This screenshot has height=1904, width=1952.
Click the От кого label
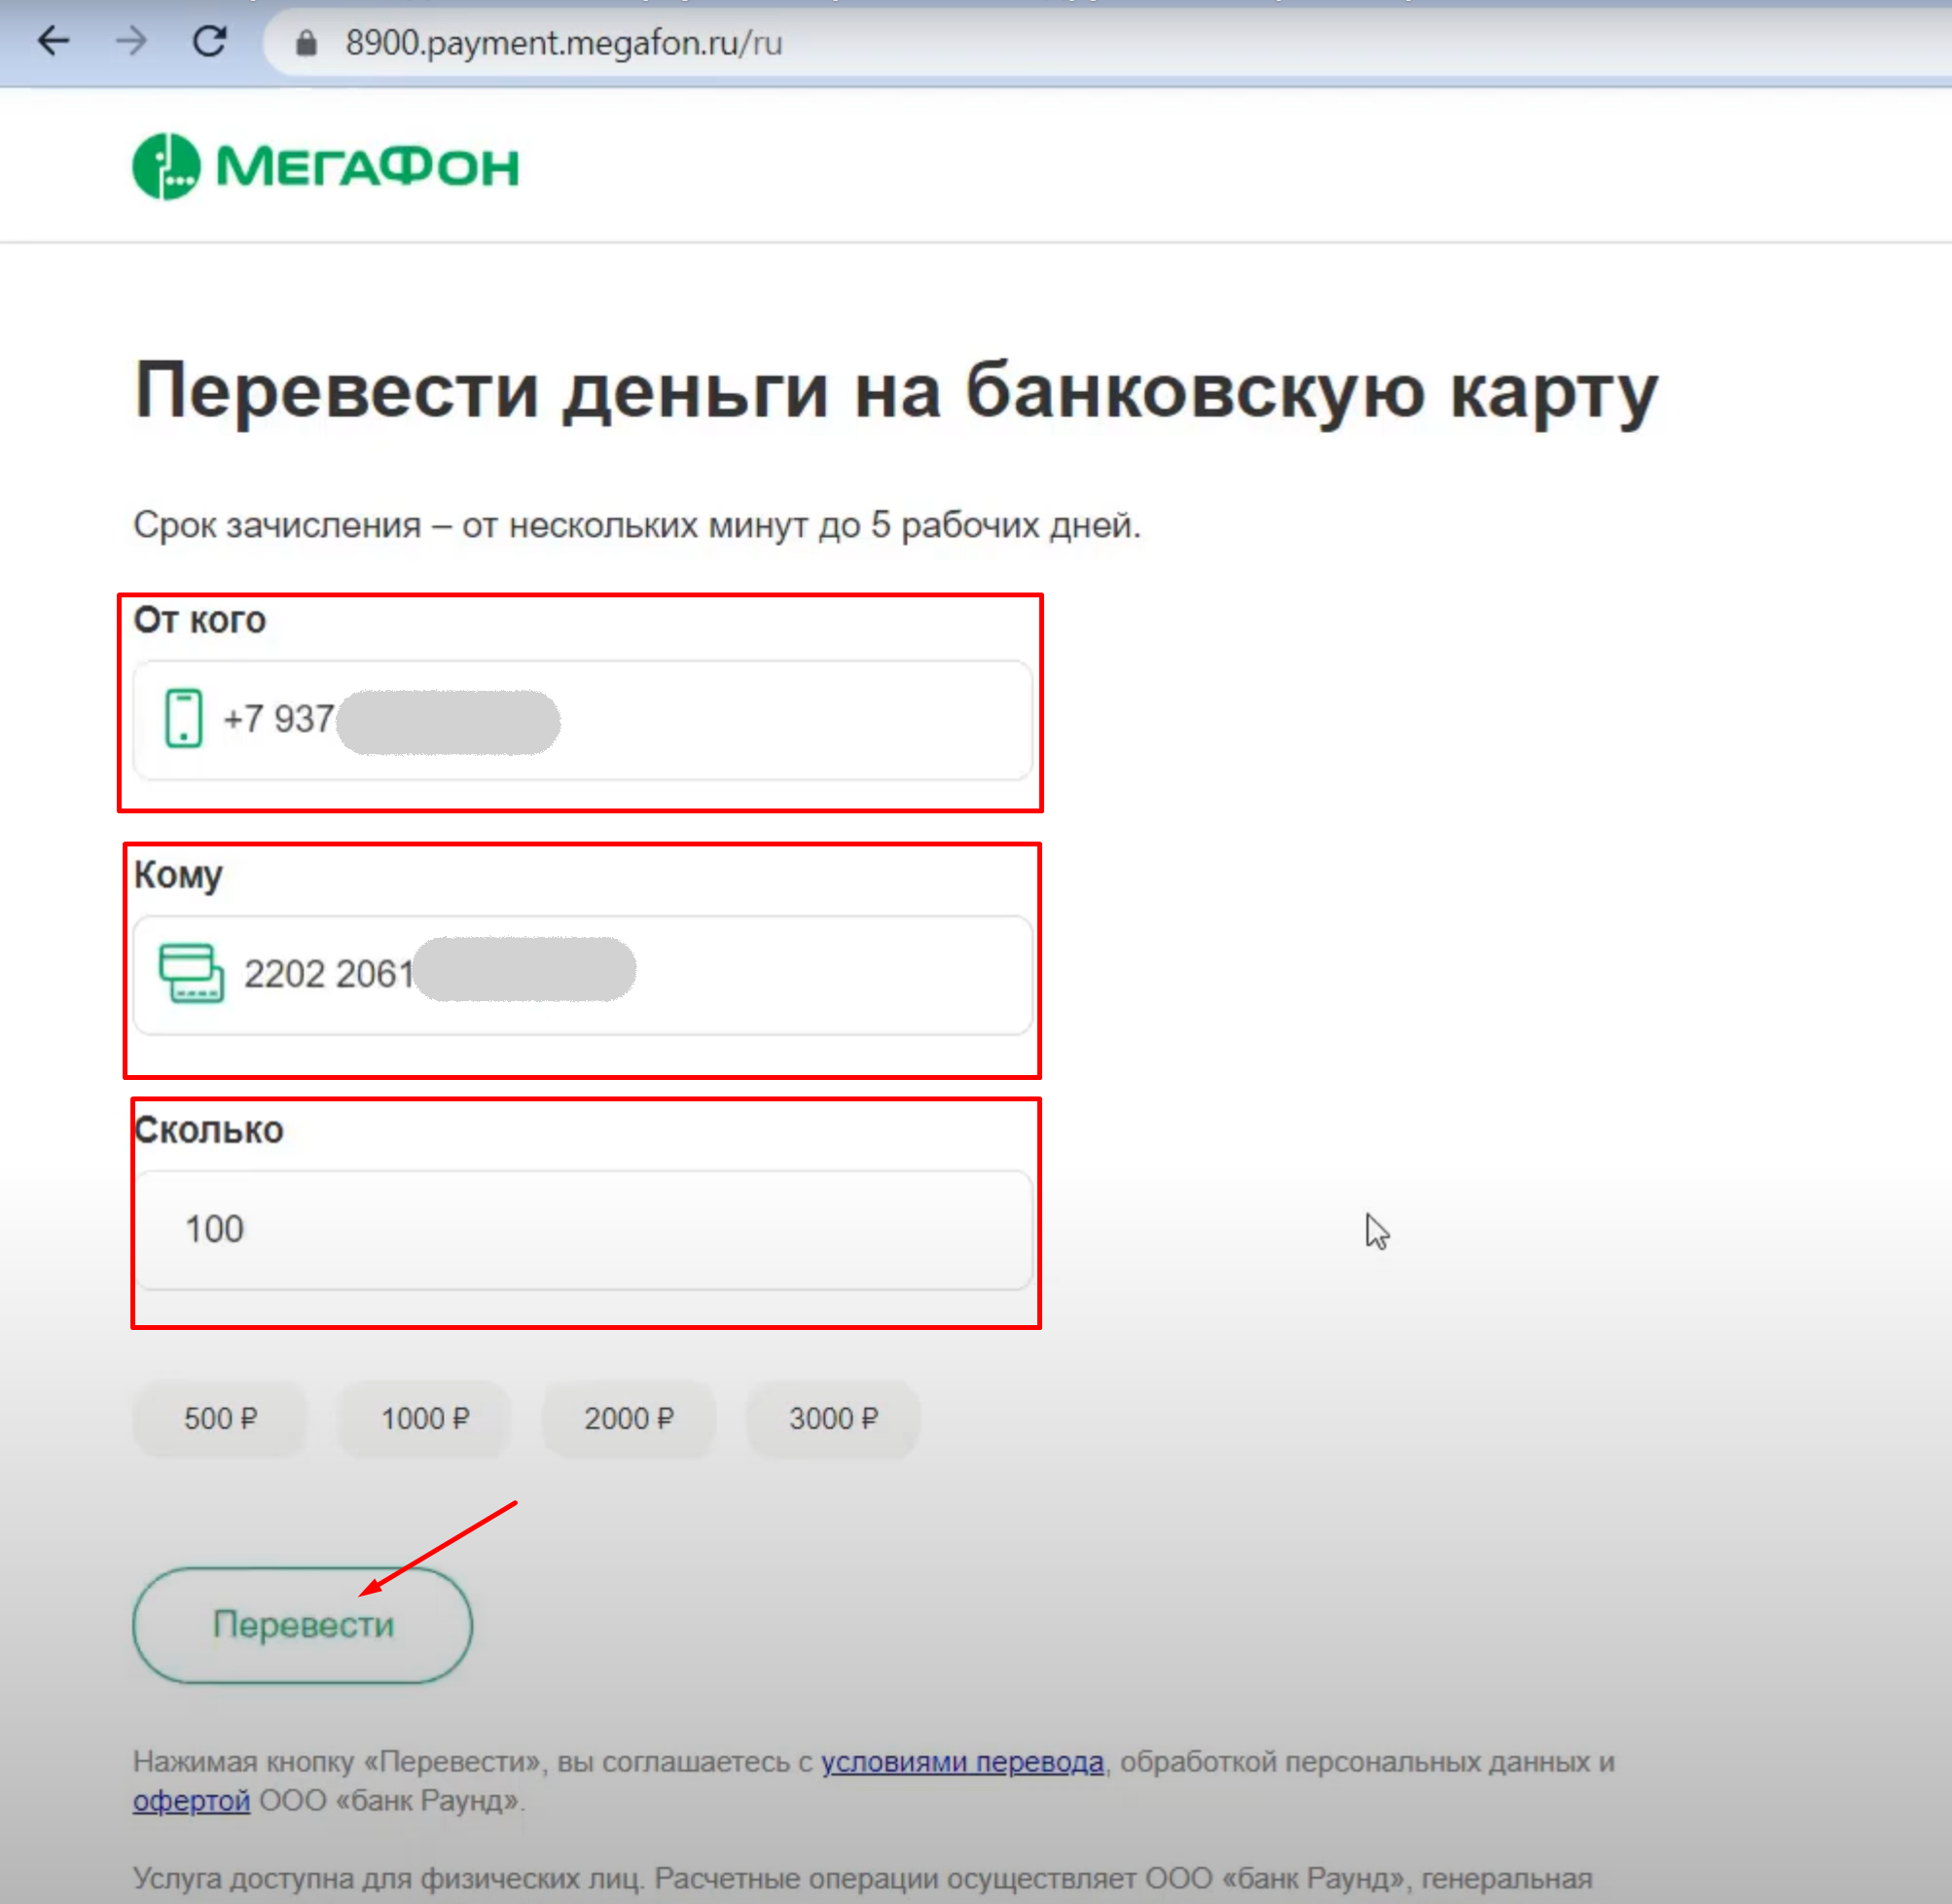point(200,620)
